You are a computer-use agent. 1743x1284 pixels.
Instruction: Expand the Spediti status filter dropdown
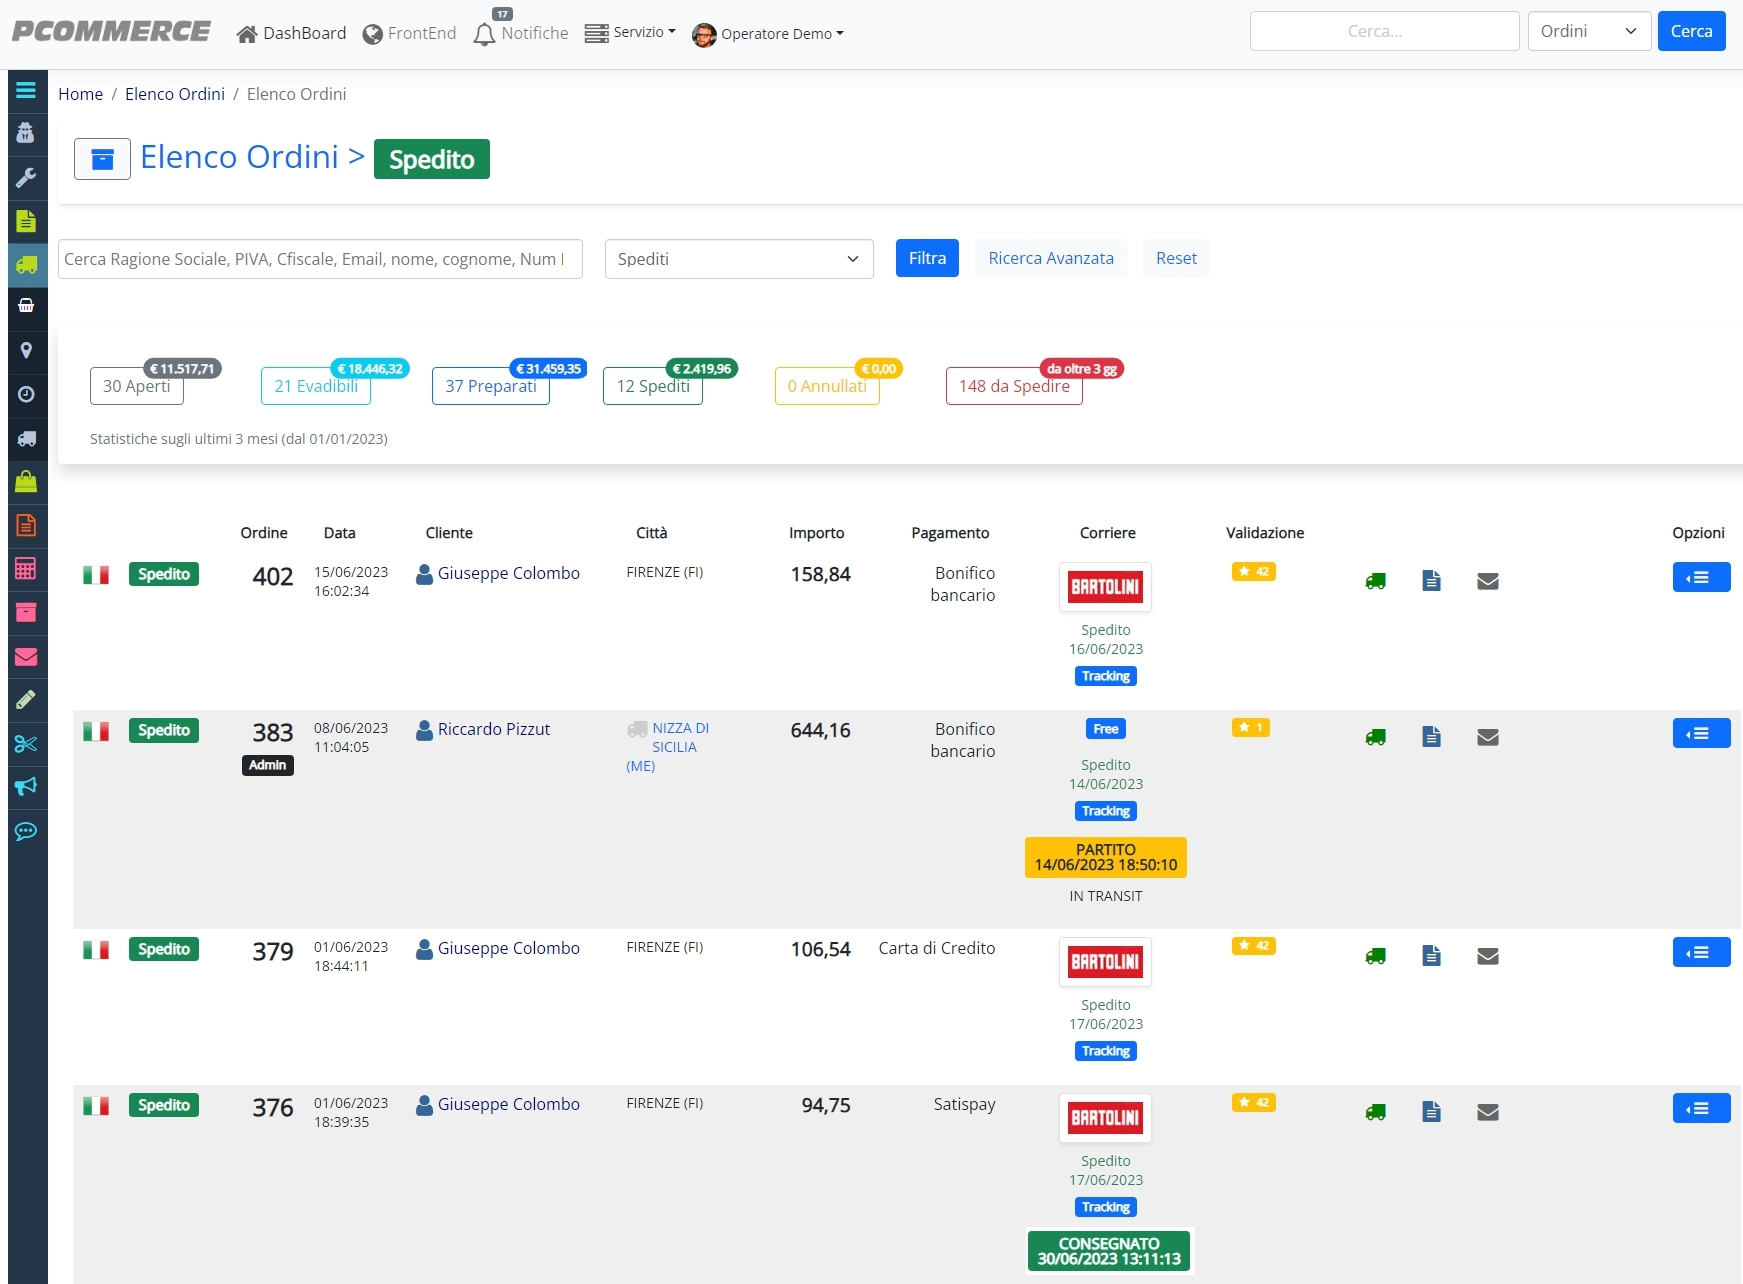(x=739, y=259)
